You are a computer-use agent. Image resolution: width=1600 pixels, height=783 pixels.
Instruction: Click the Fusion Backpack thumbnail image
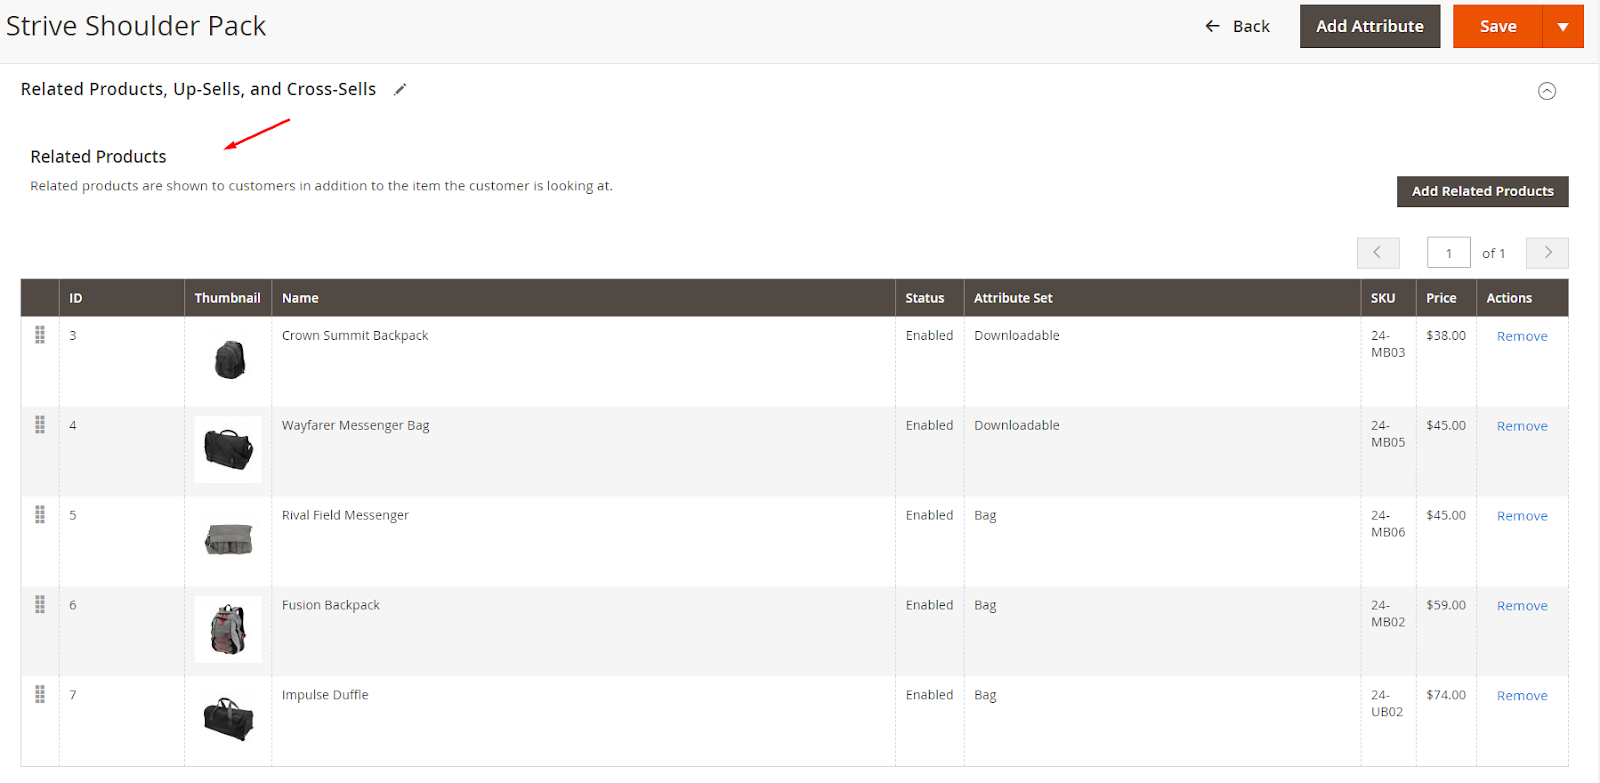[228, 630]
